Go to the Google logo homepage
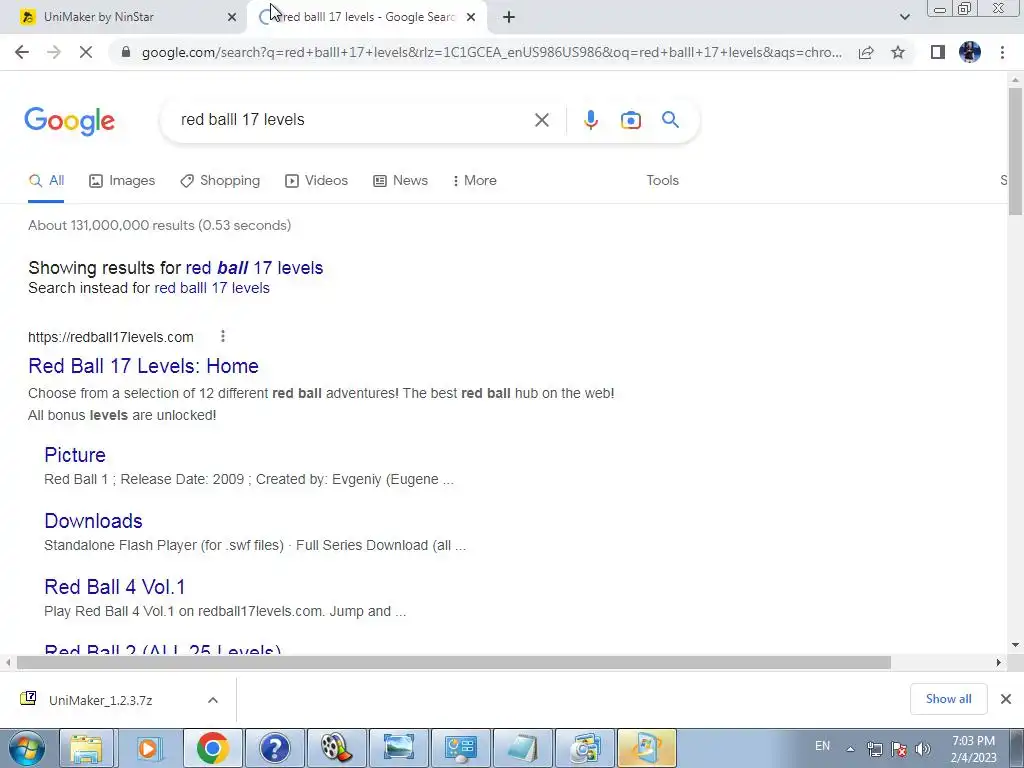 pos(69,121)
